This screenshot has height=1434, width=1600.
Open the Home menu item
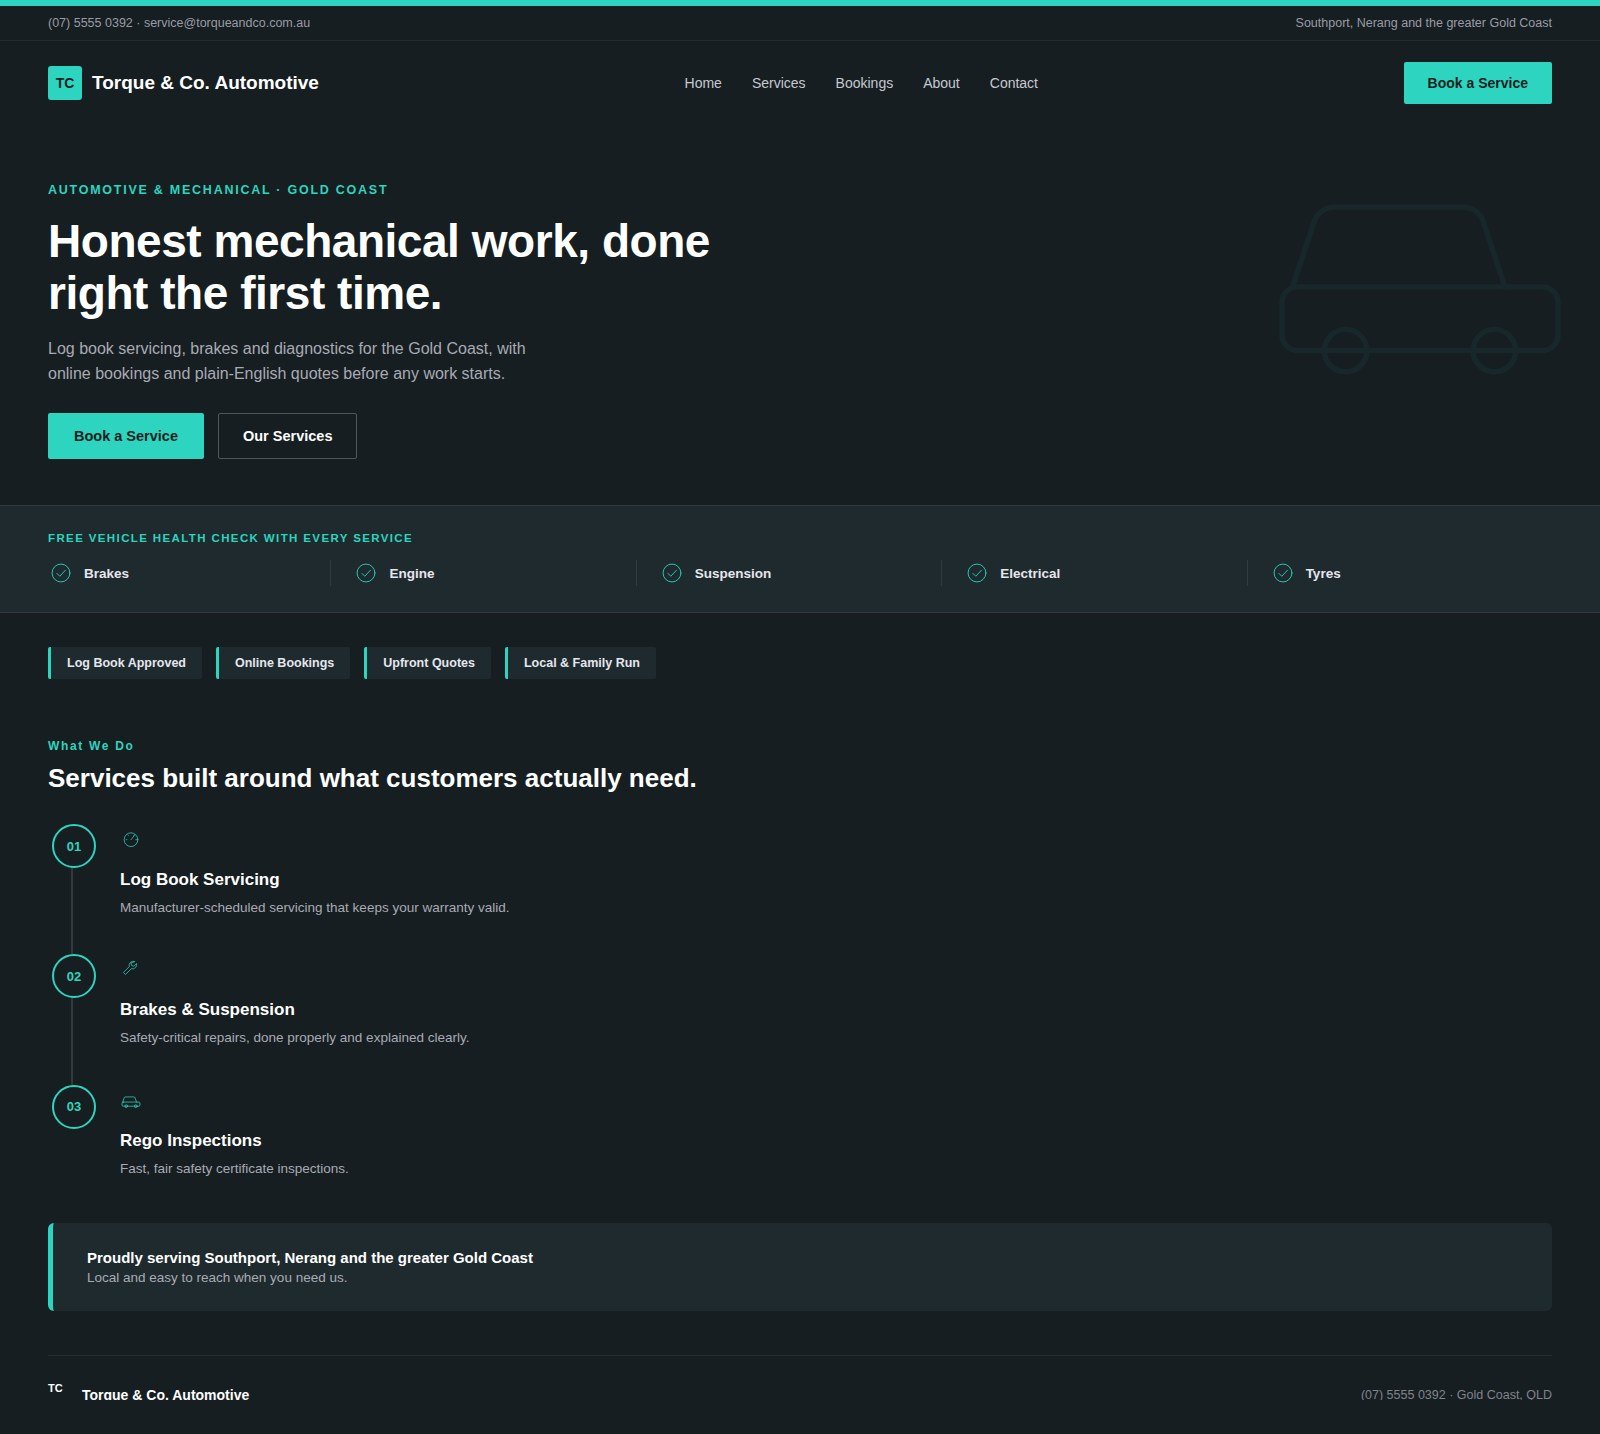point(703,83)
